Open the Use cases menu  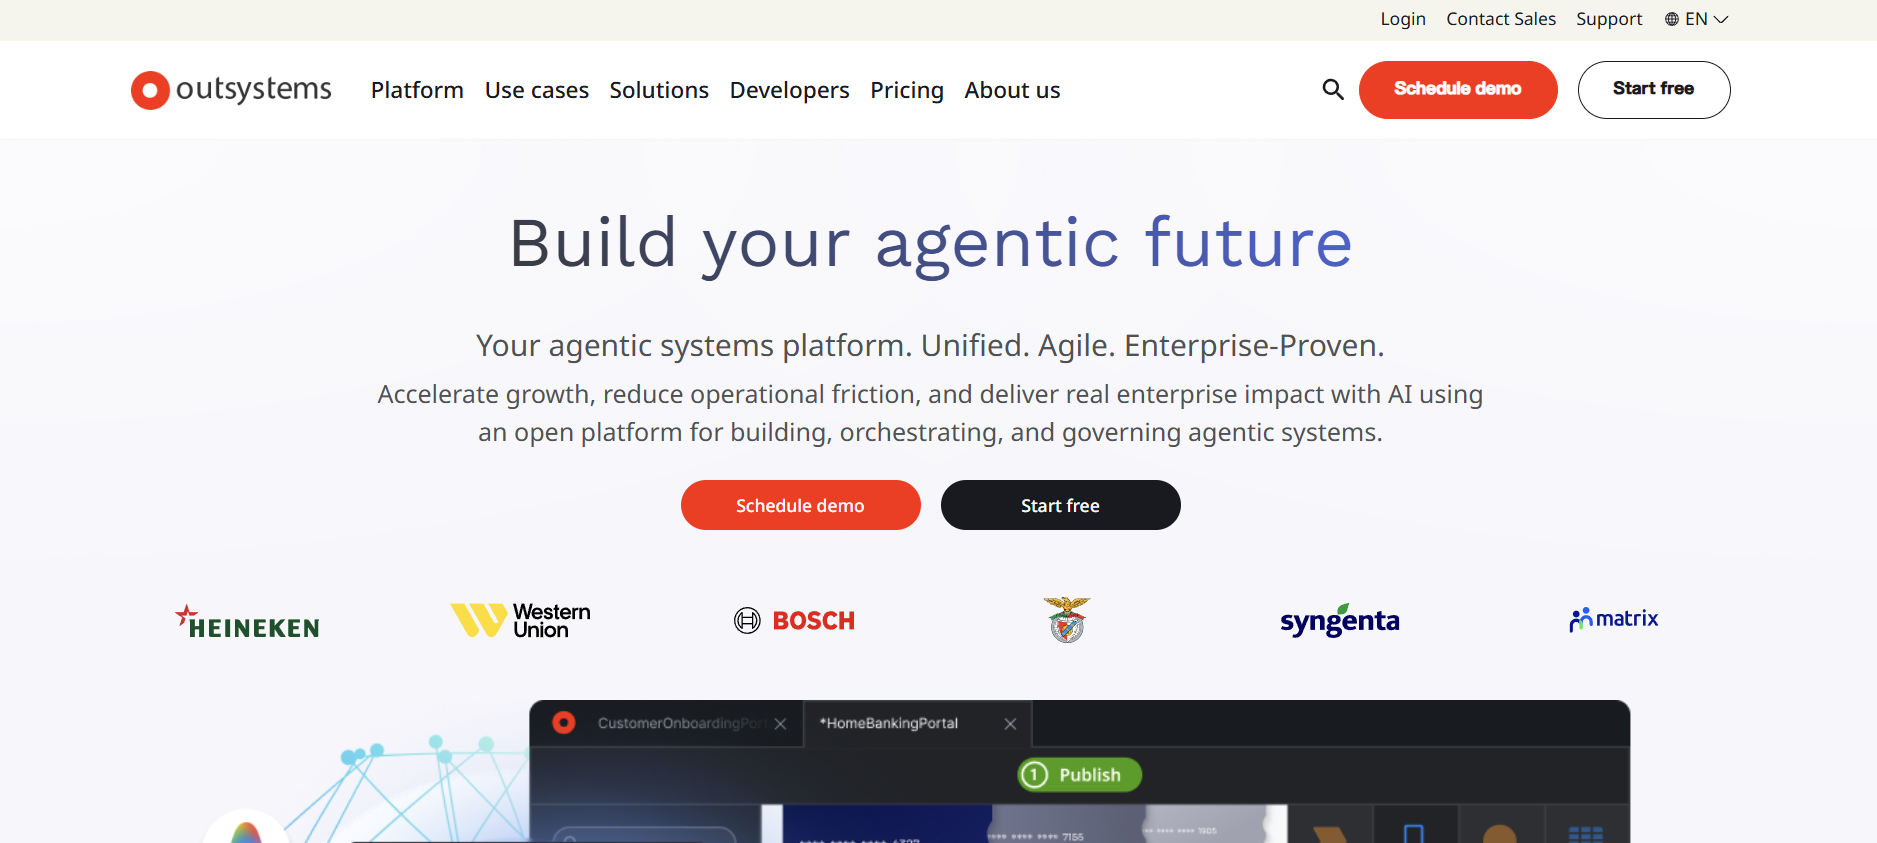point(537,90)
